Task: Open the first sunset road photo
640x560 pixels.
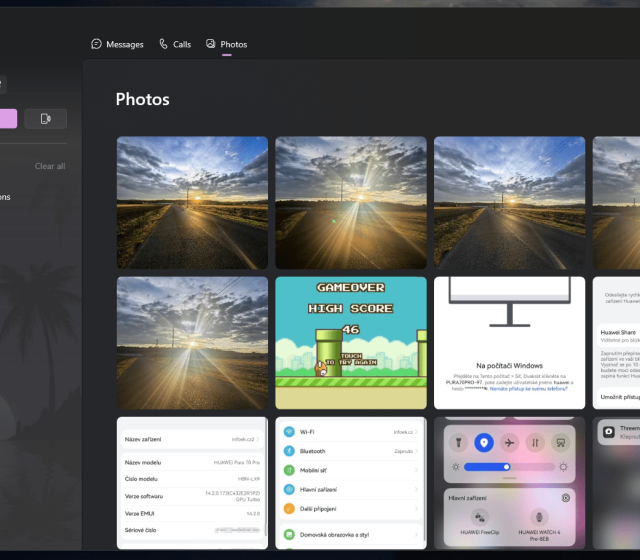Action: (x=192, y=203)
